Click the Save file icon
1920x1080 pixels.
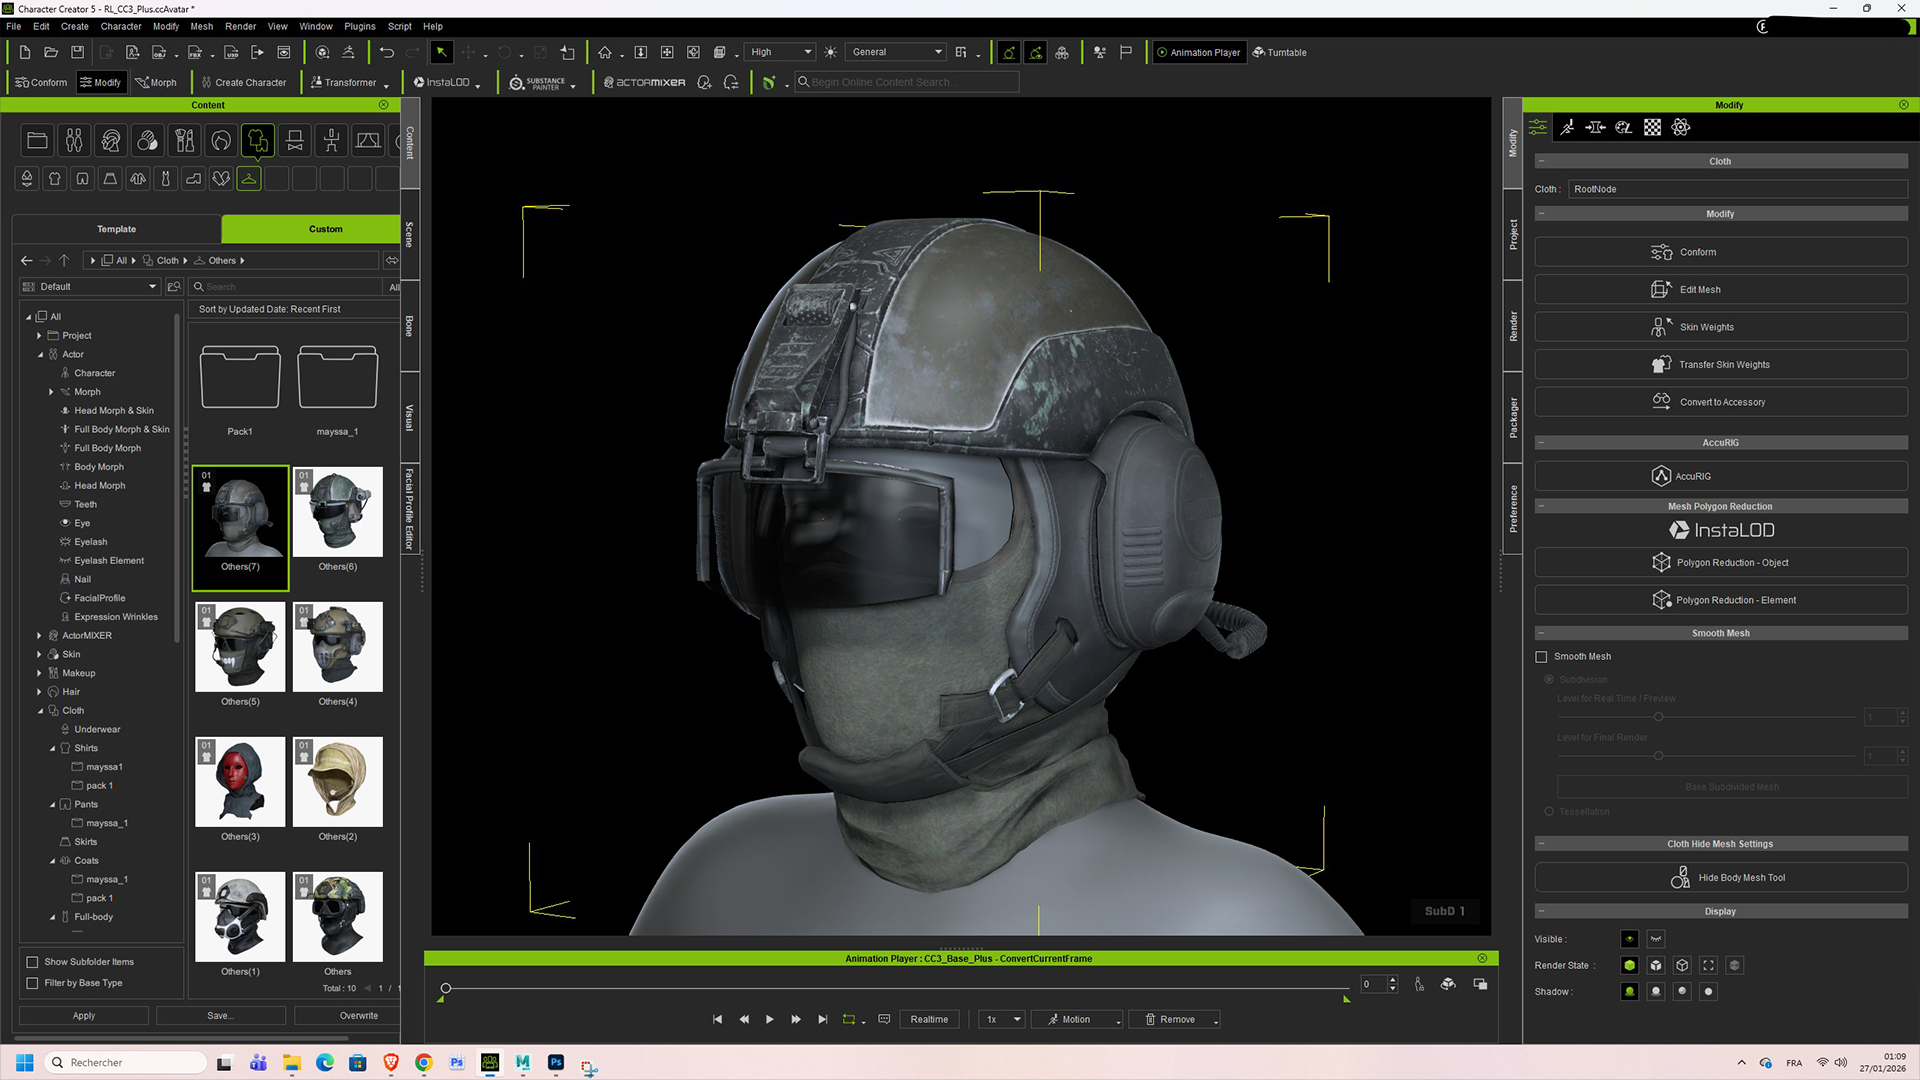tap(78, 52)
